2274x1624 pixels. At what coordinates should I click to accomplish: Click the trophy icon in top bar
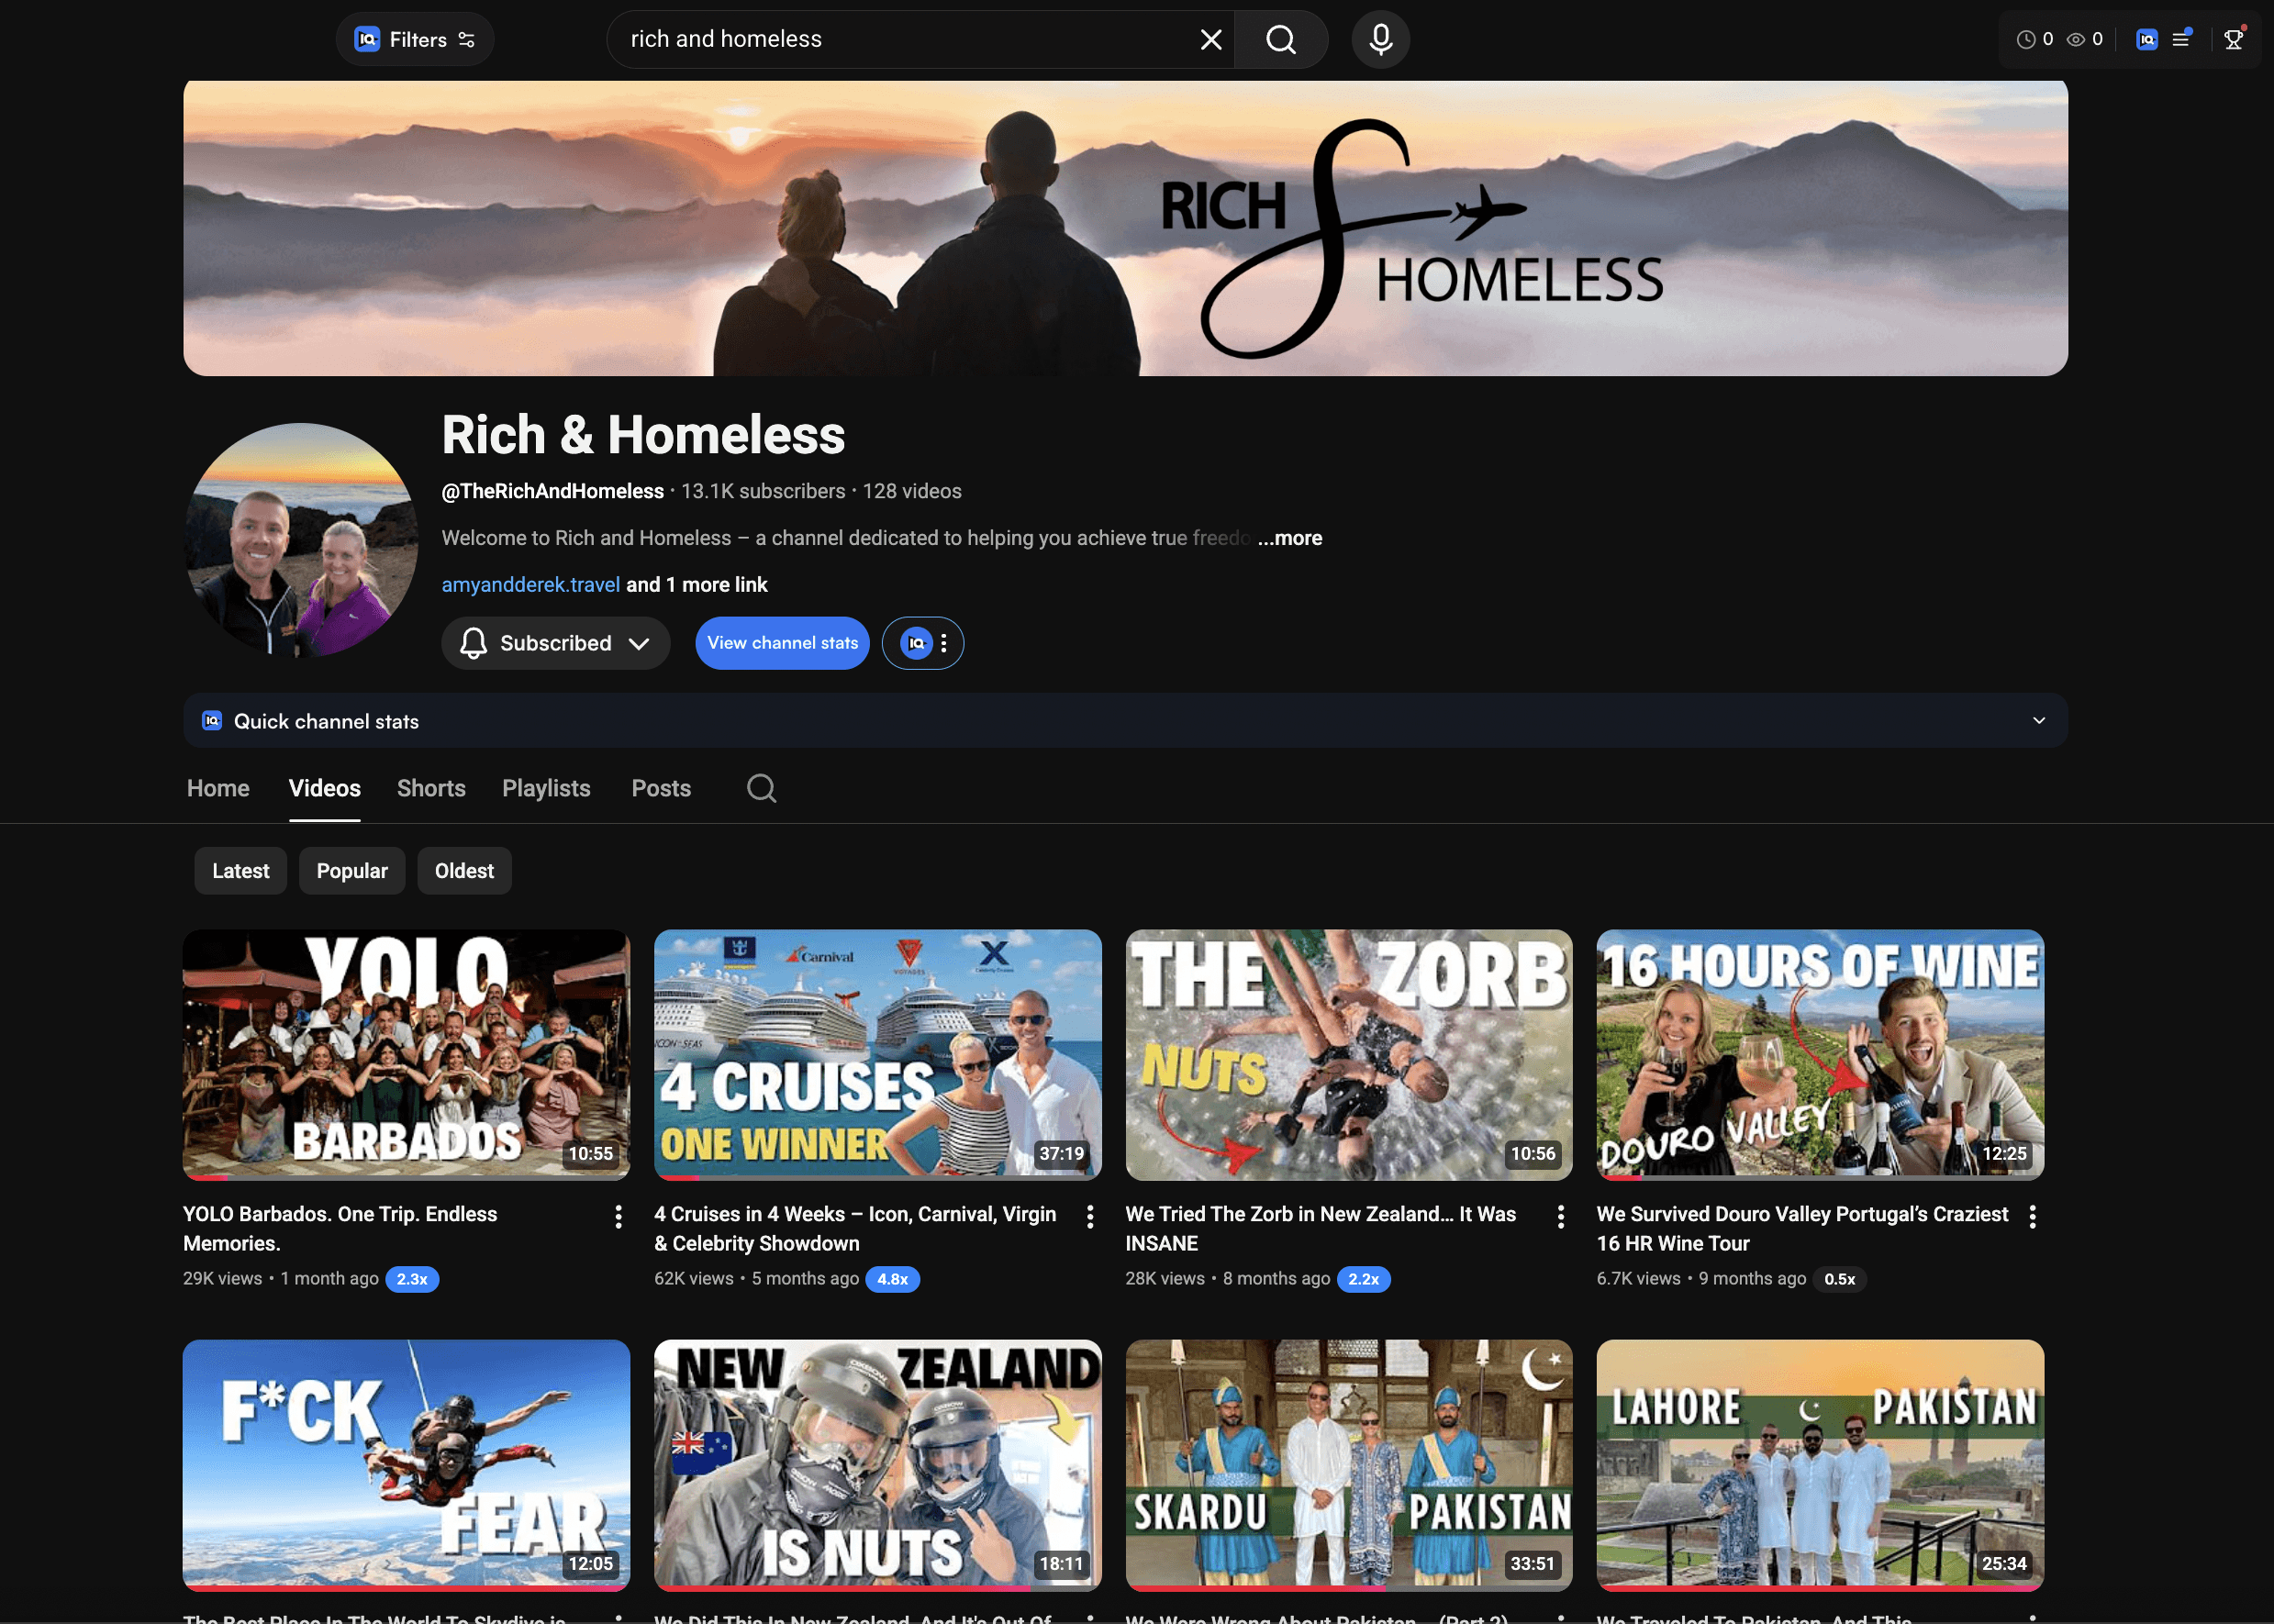coord(2233,40)
